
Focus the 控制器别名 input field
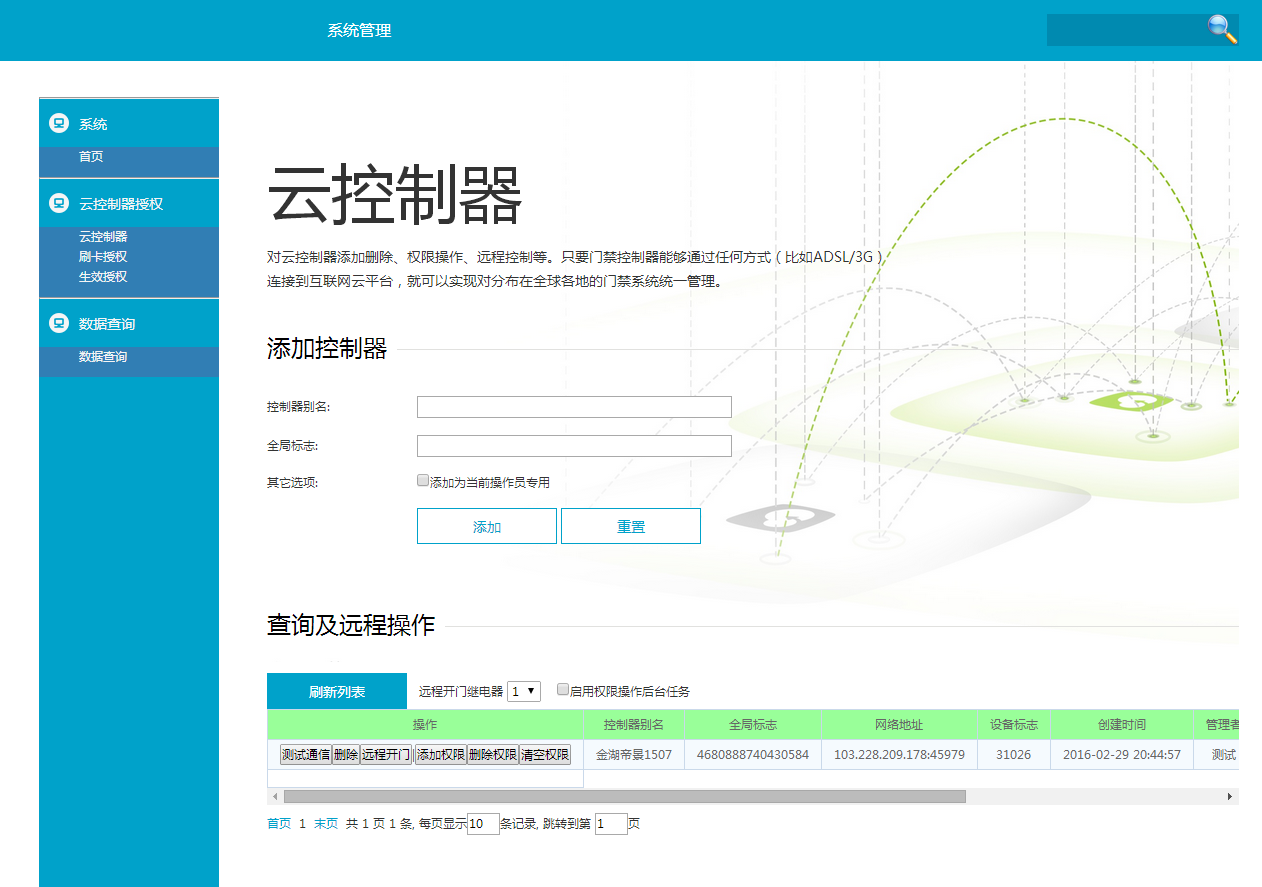pyautogui.click(x=574, y=407)
